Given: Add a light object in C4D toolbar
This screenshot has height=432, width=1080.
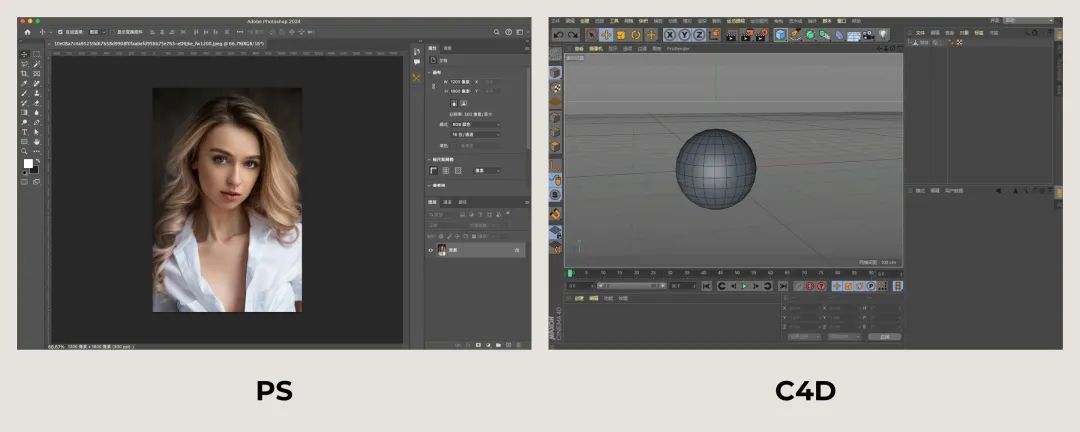Looking at the screenshot, I should coord(882,34).
